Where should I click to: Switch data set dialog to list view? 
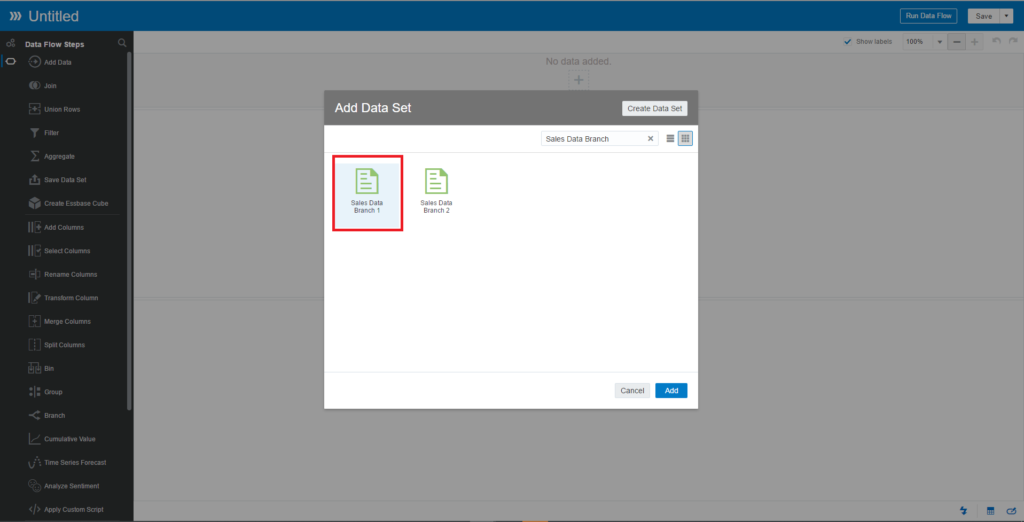tap(670, 139)
